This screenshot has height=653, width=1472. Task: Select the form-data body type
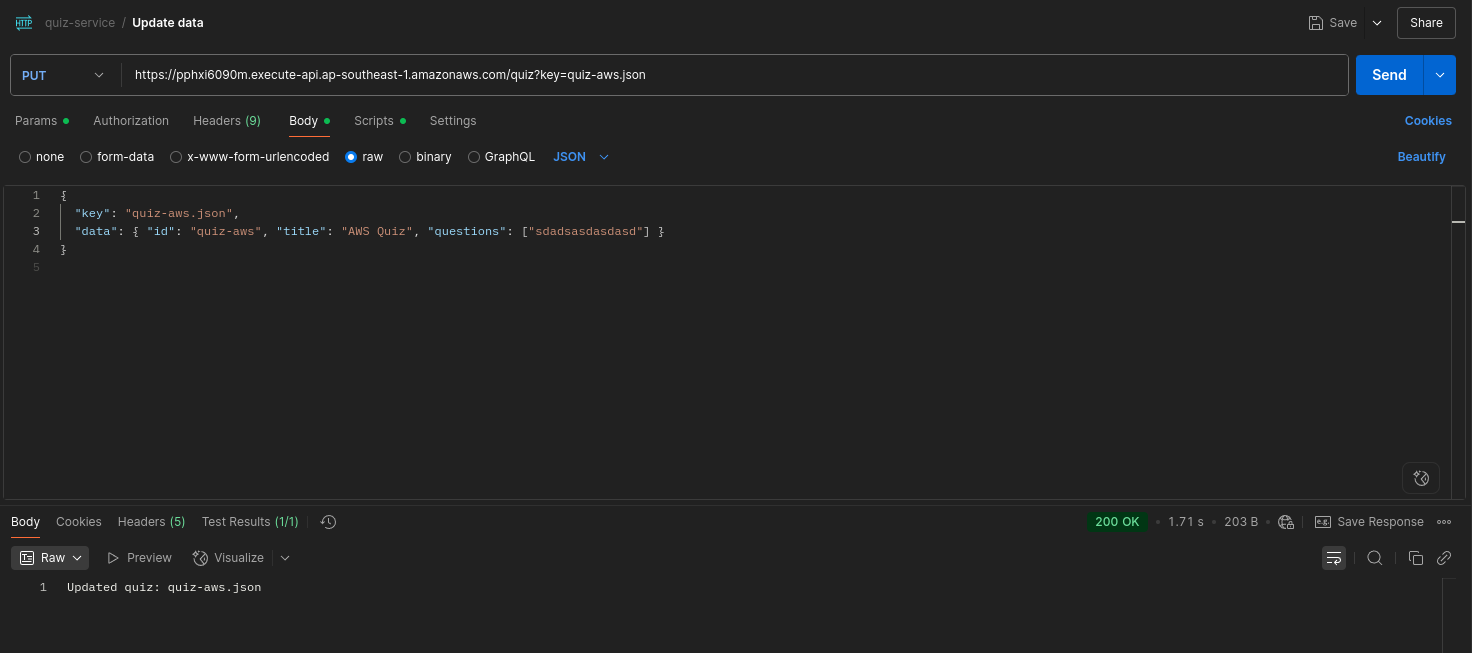pyautogui.click(x=86, y=157)
